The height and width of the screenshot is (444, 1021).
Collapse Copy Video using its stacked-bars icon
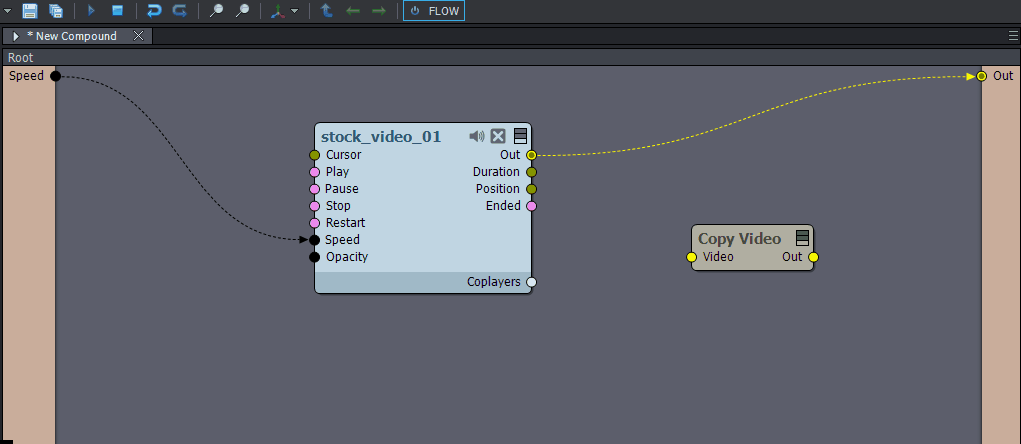coord(802,238)
